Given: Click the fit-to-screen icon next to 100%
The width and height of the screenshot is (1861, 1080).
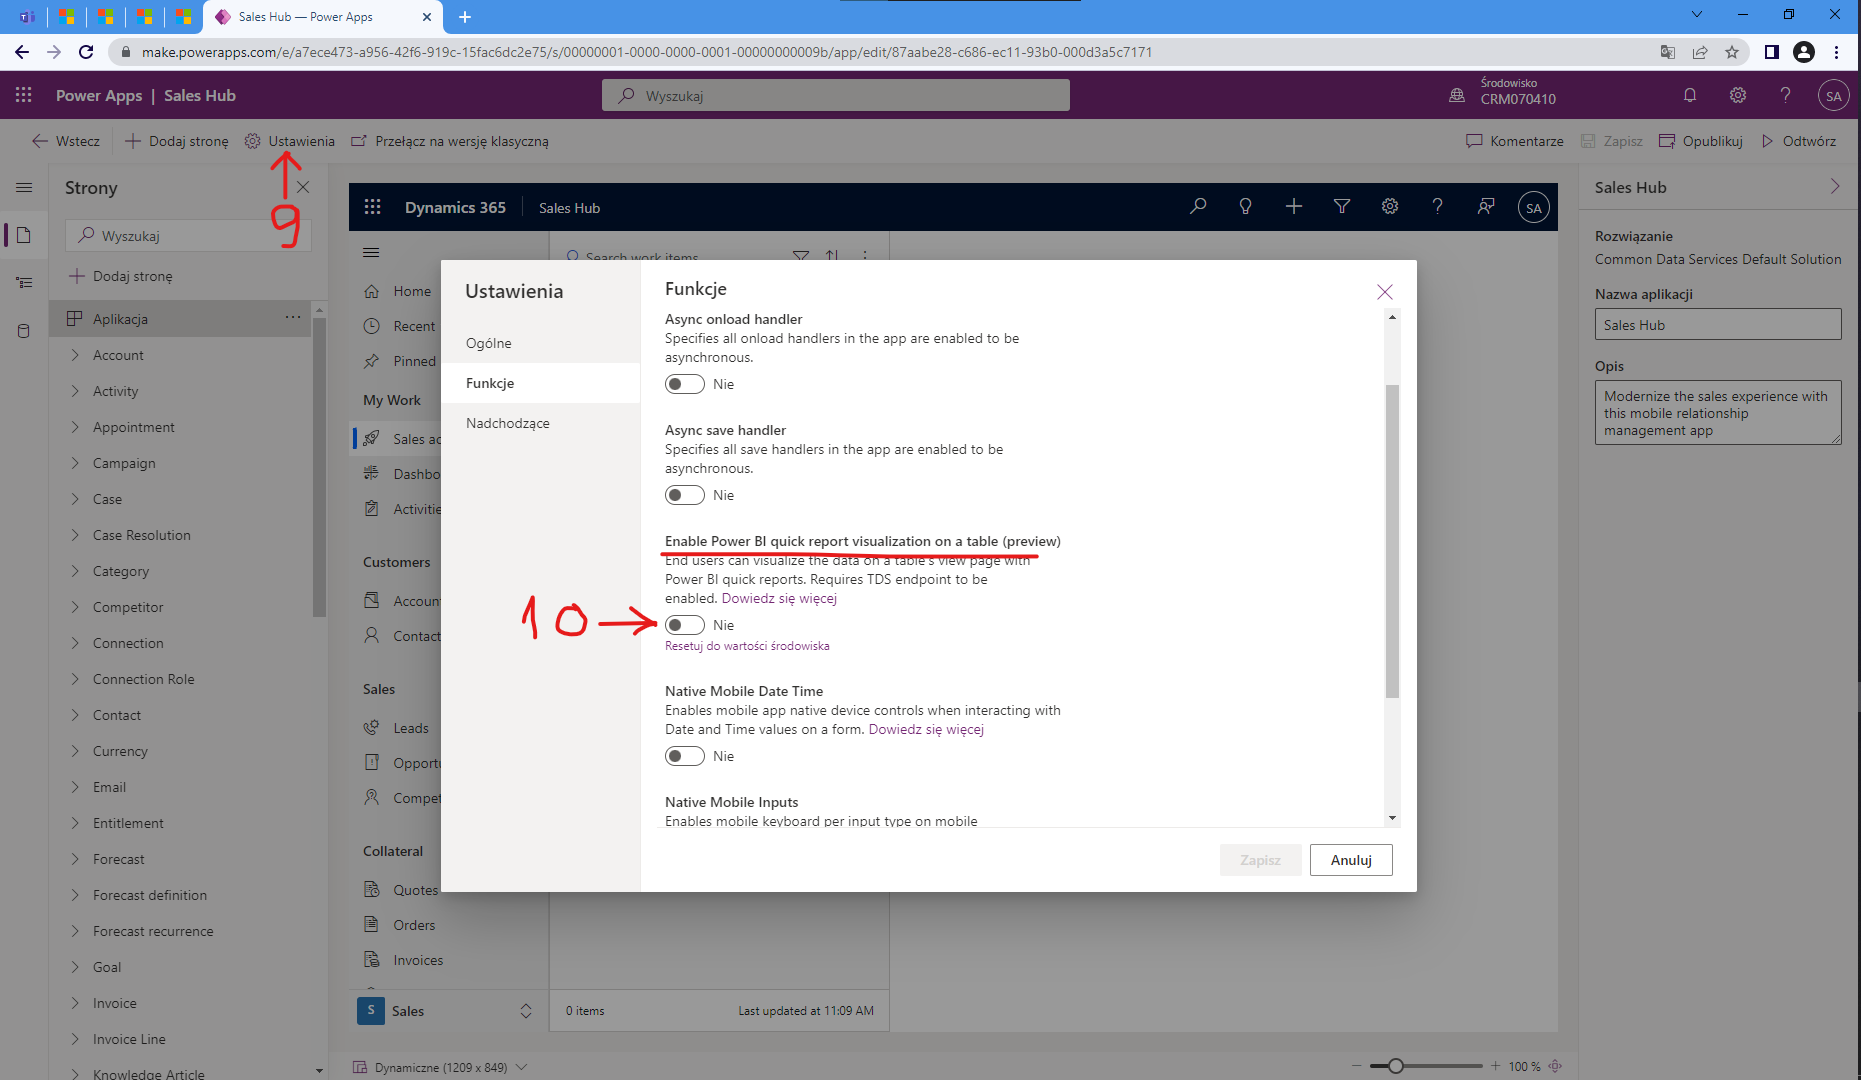Looking at the screenshot, I should tap(1555, 1066).
